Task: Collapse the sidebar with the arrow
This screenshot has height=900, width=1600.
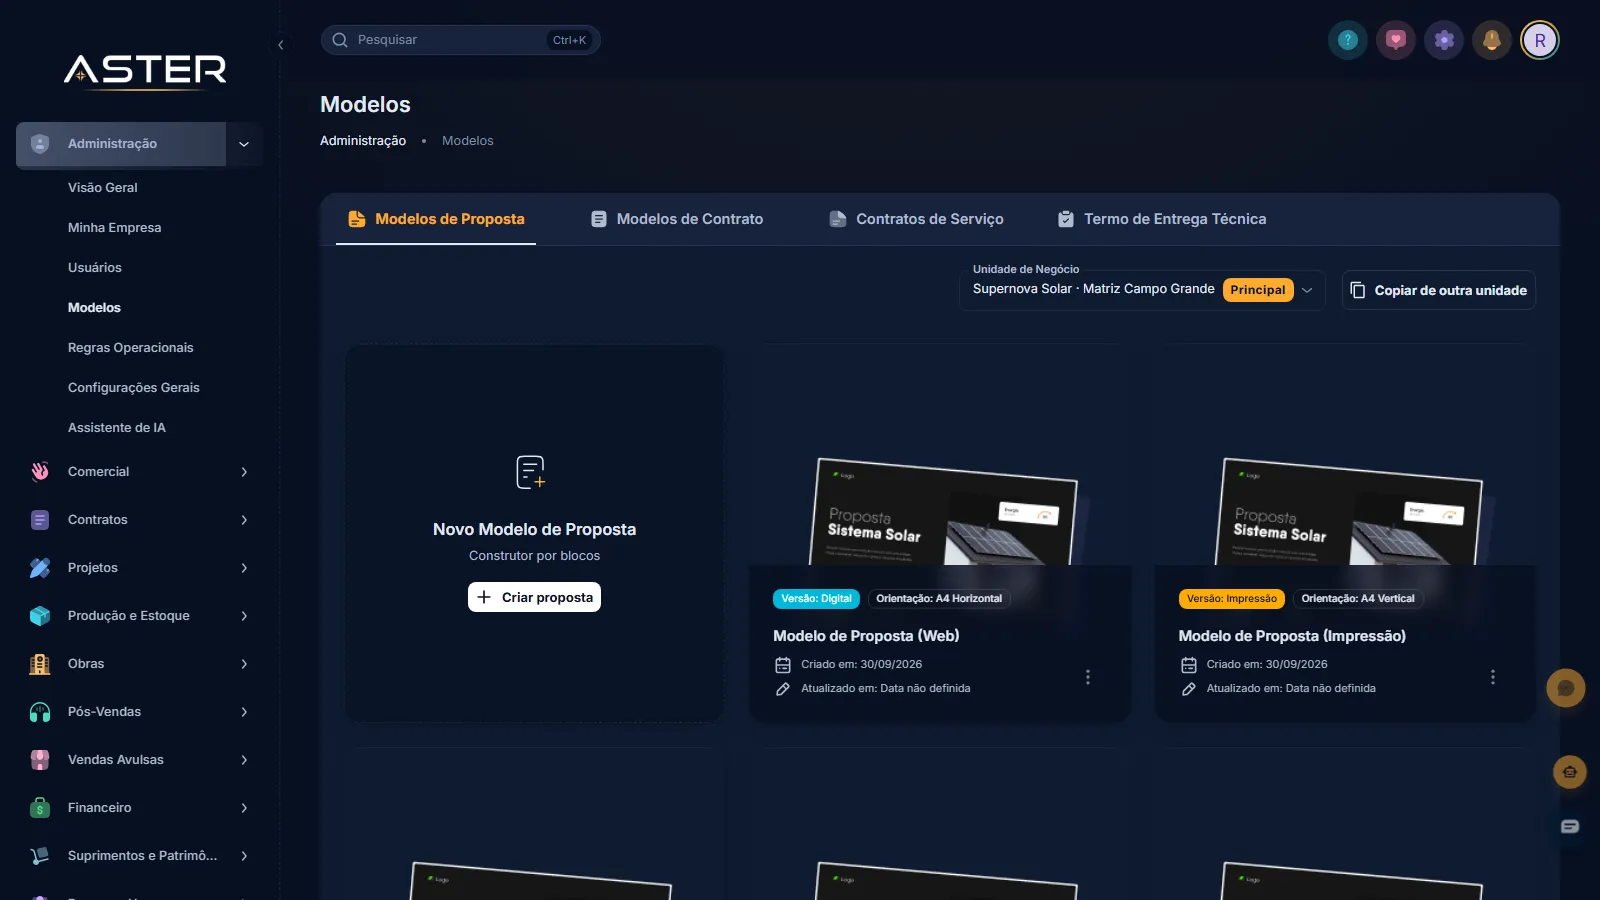Action: (281, 45)
